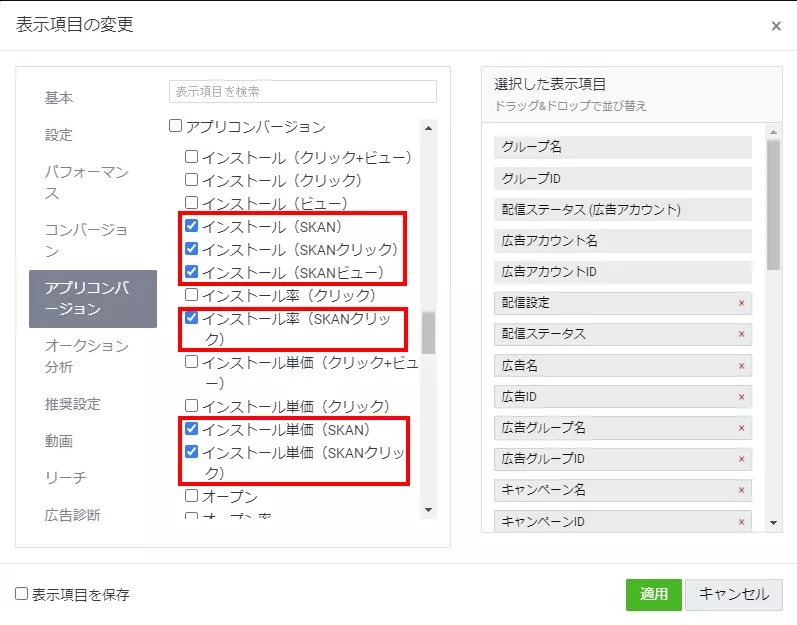The width and height of the screenshot is (797, 625).
Task: Remove 配信設定 from selected items
Action: pos(741,303)
